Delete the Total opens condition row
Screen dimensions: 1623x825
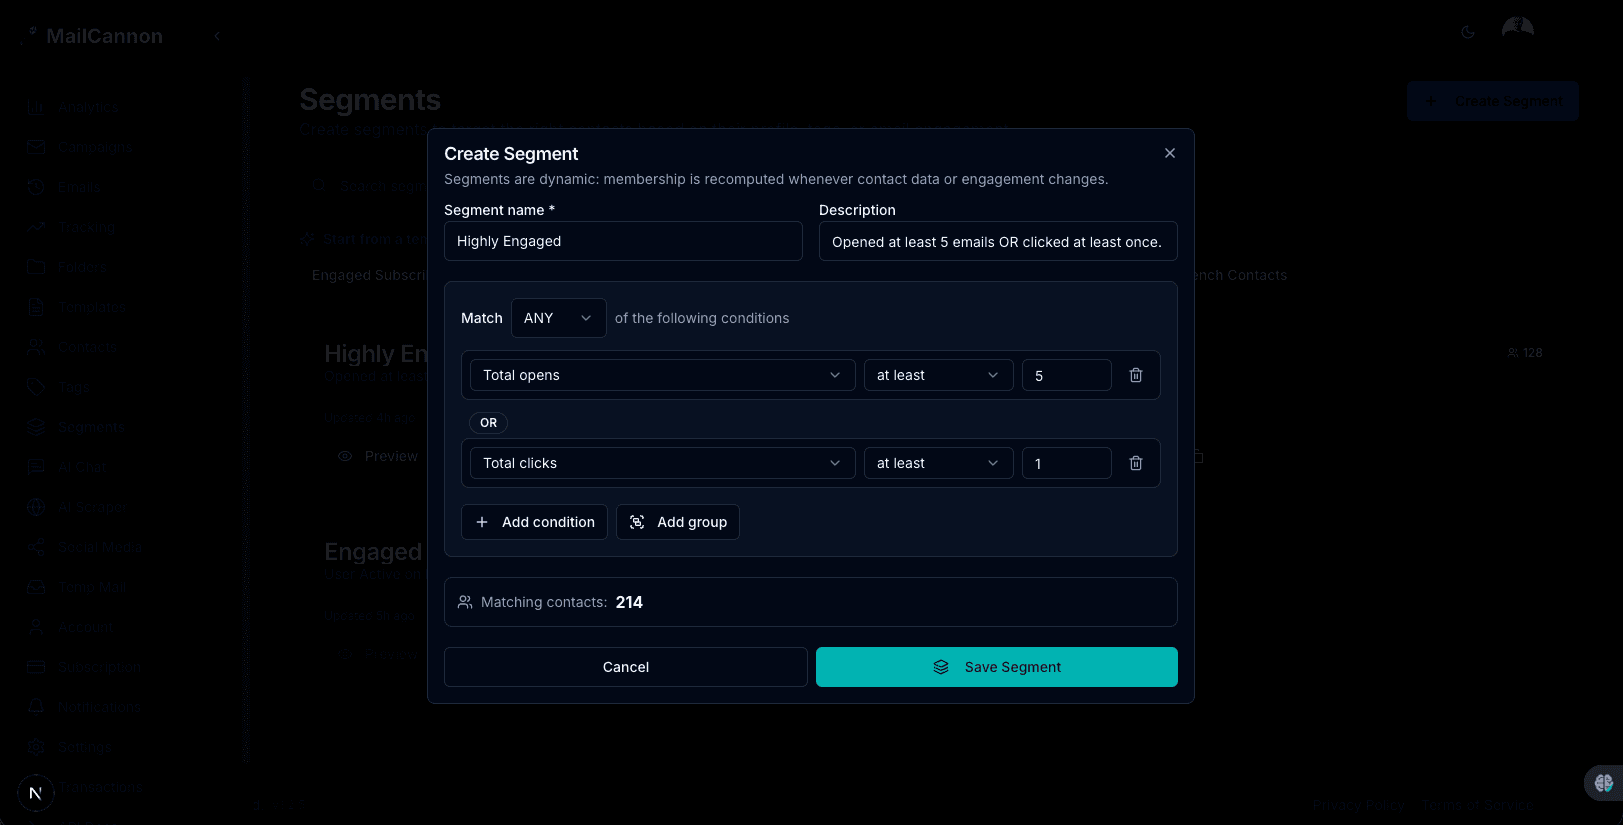[x=1136, y=375]
